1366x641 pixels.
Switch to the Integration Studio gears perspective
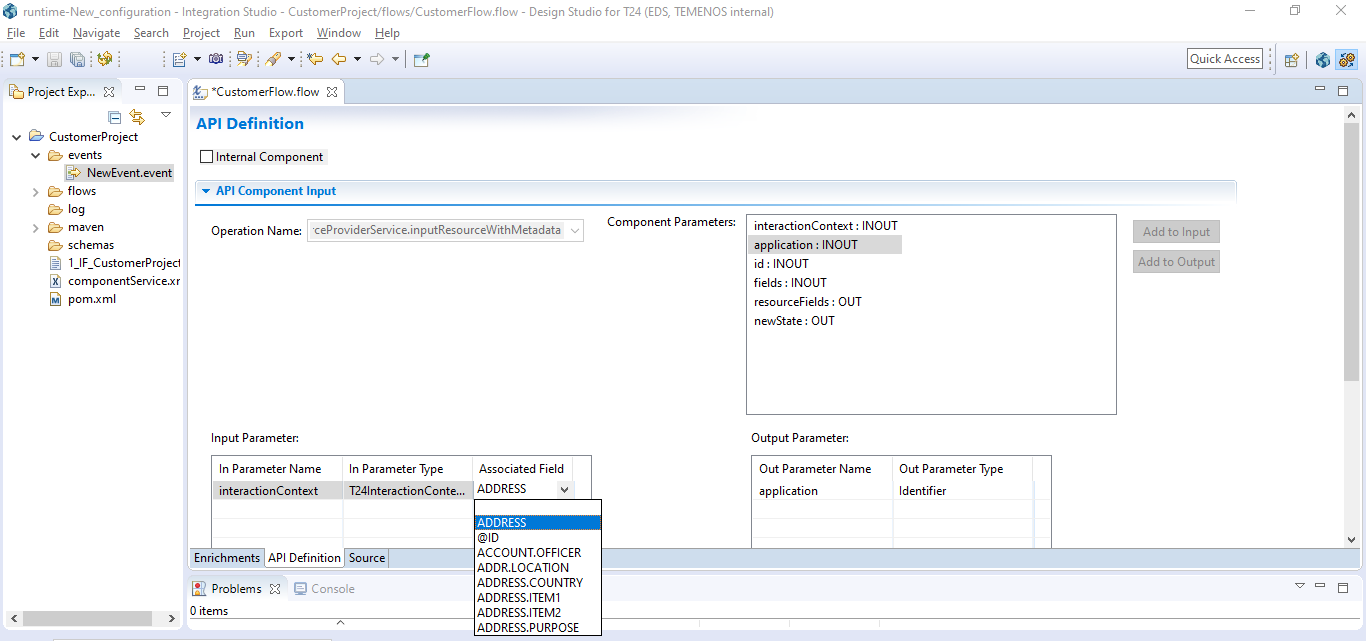[x=1346, y=60]
